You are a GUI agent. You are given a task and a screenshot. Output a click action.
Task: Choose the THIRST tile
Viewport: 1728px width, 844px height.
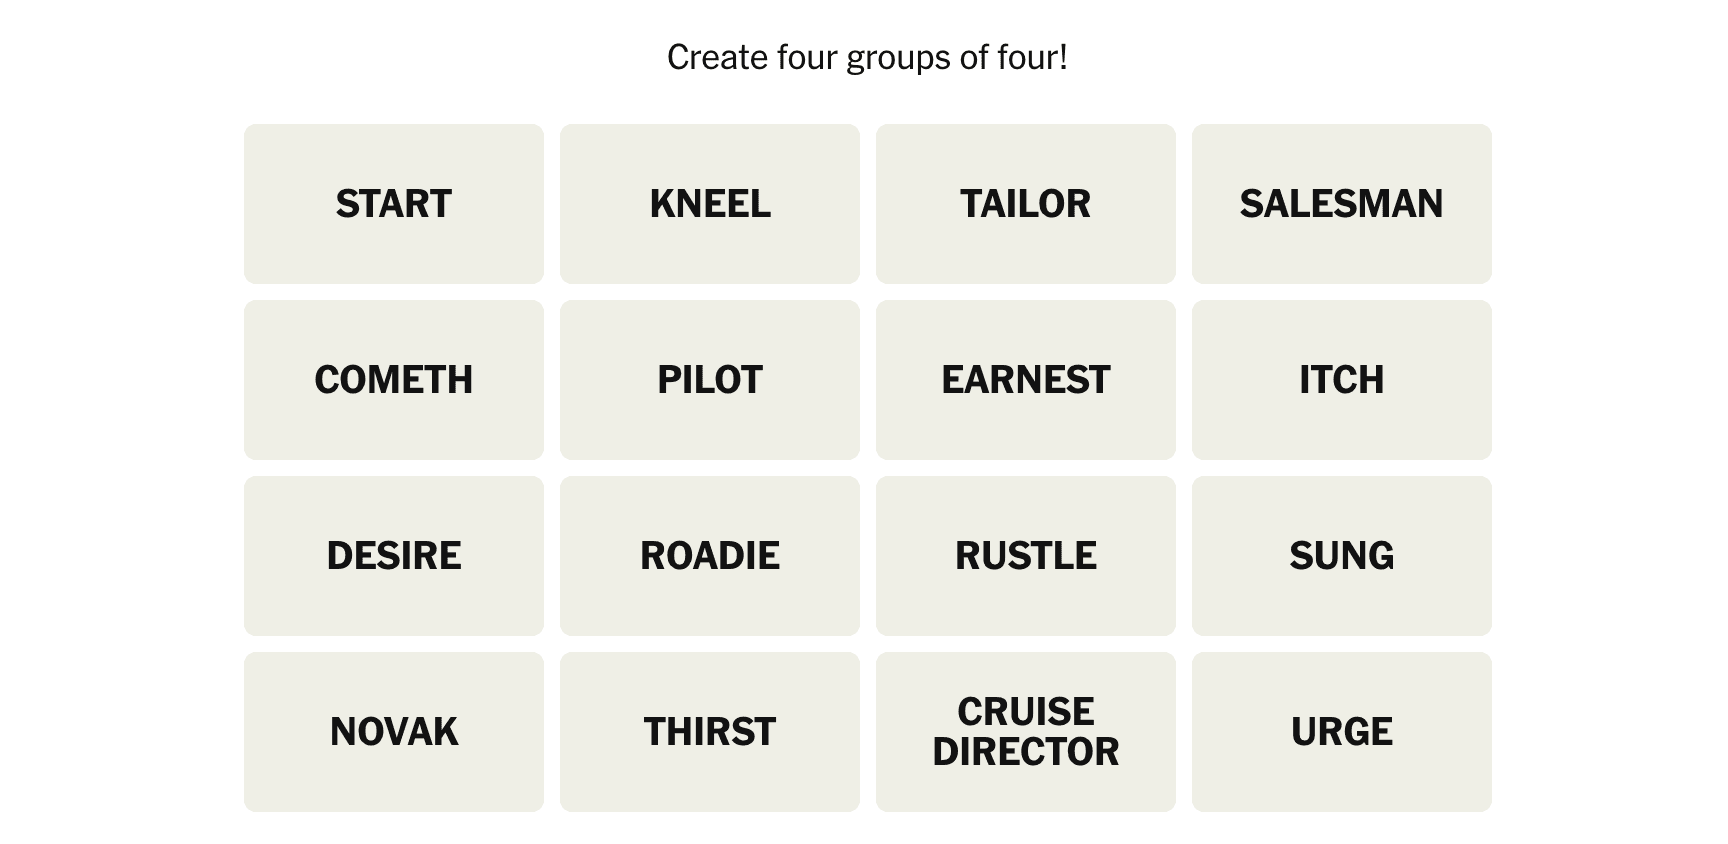tap(710, 732)
